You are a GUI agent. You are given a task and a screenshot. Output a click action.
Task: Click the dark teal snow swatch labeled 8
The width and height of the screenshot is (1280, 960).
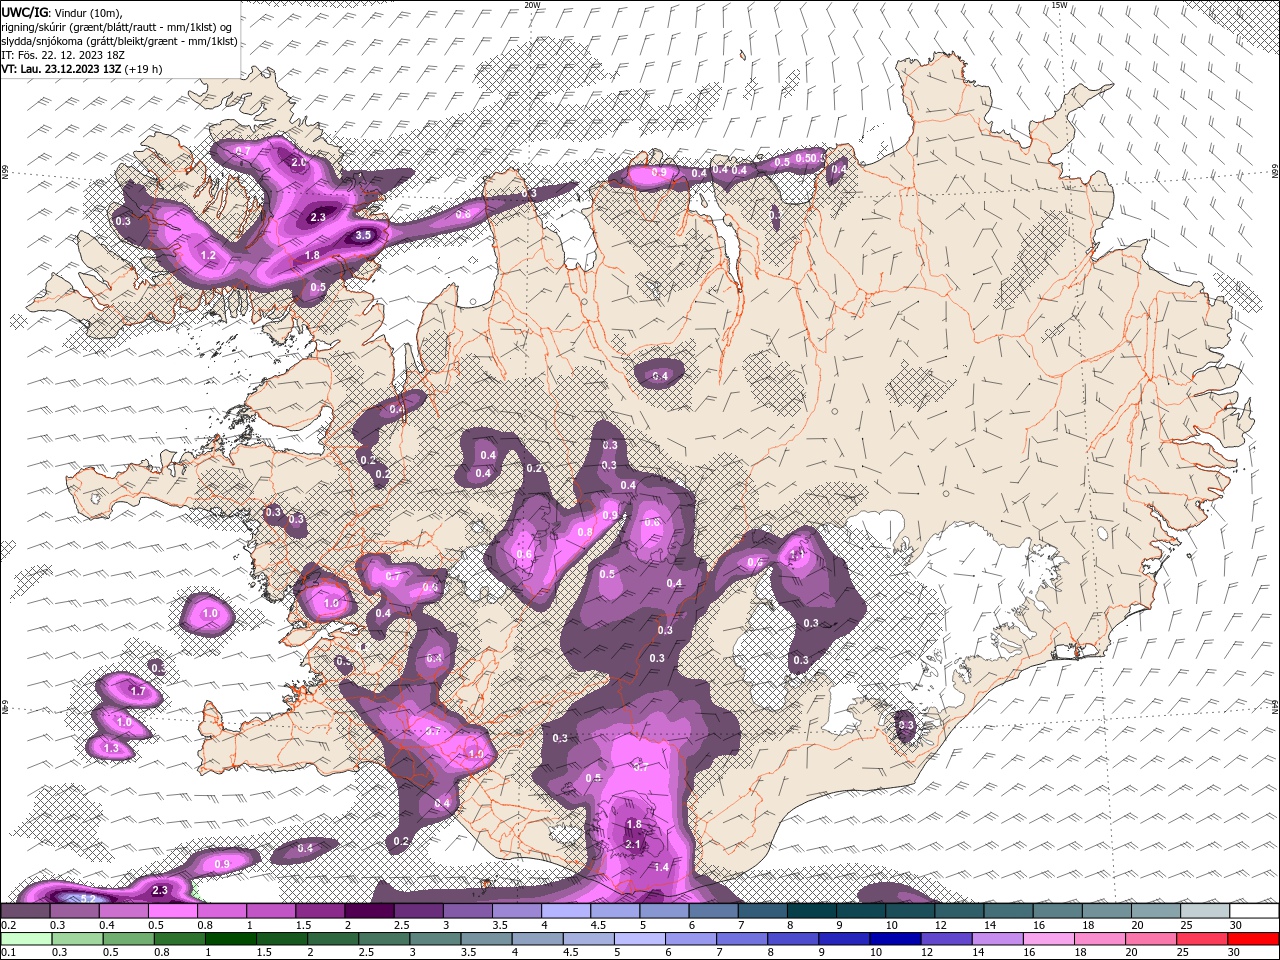(811, 911)
